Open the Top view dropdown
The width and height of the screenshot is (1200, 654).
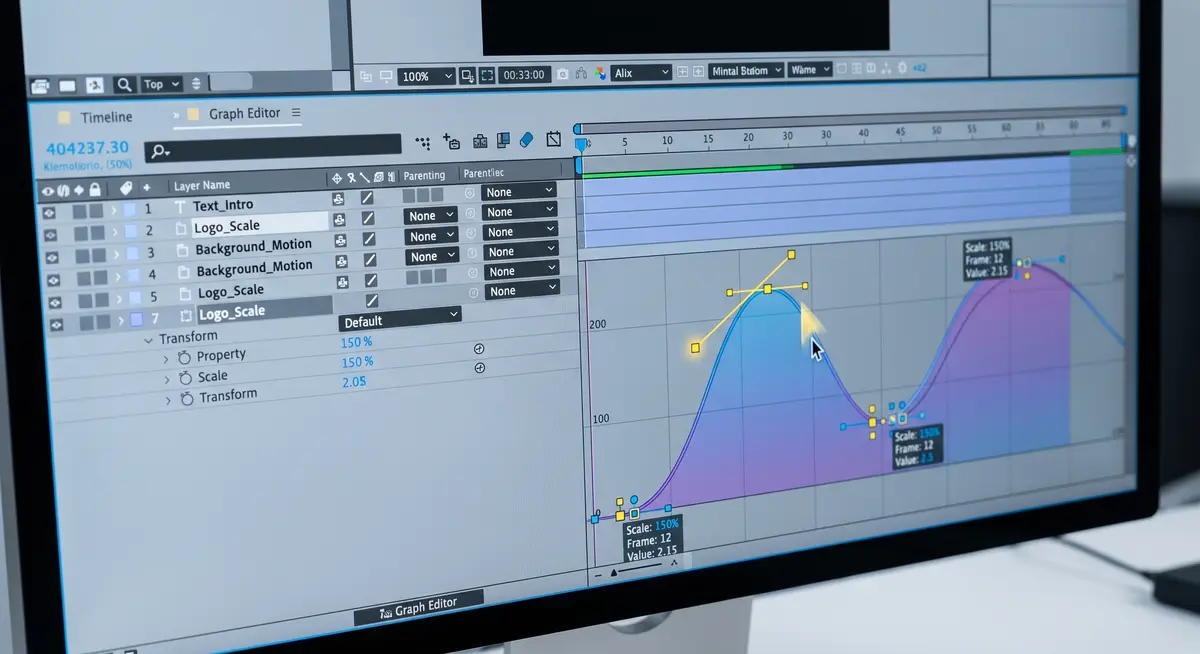click(160, 84)
